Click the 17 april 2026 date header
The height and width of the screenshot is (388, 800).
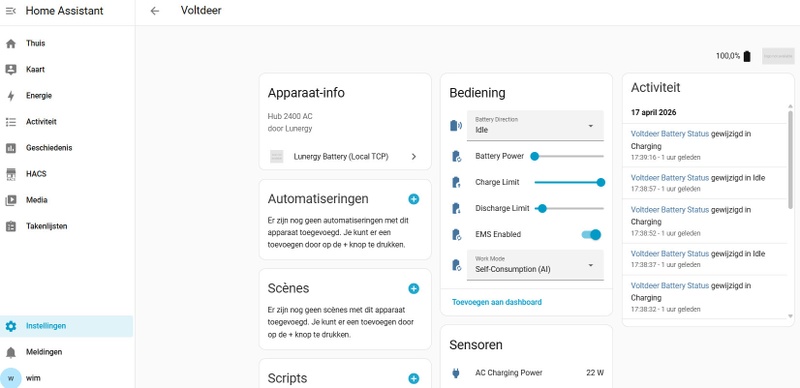tap(654, 112)
